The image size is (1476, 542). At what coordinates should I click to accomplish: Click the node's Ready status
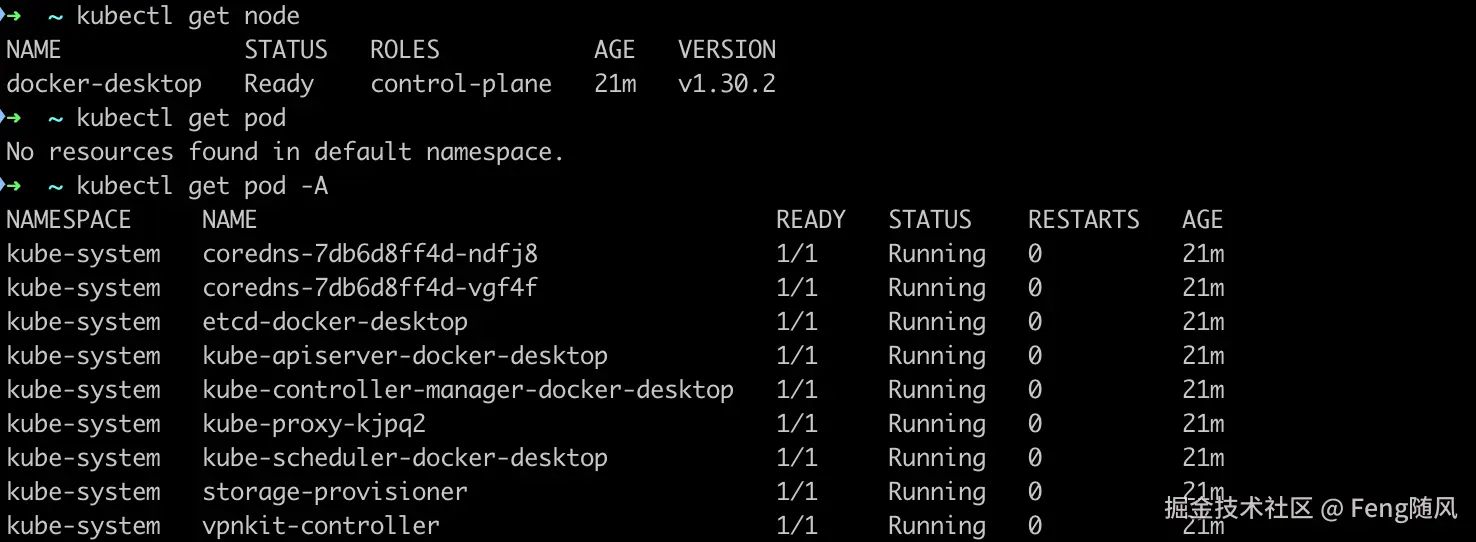click(279, 84)
